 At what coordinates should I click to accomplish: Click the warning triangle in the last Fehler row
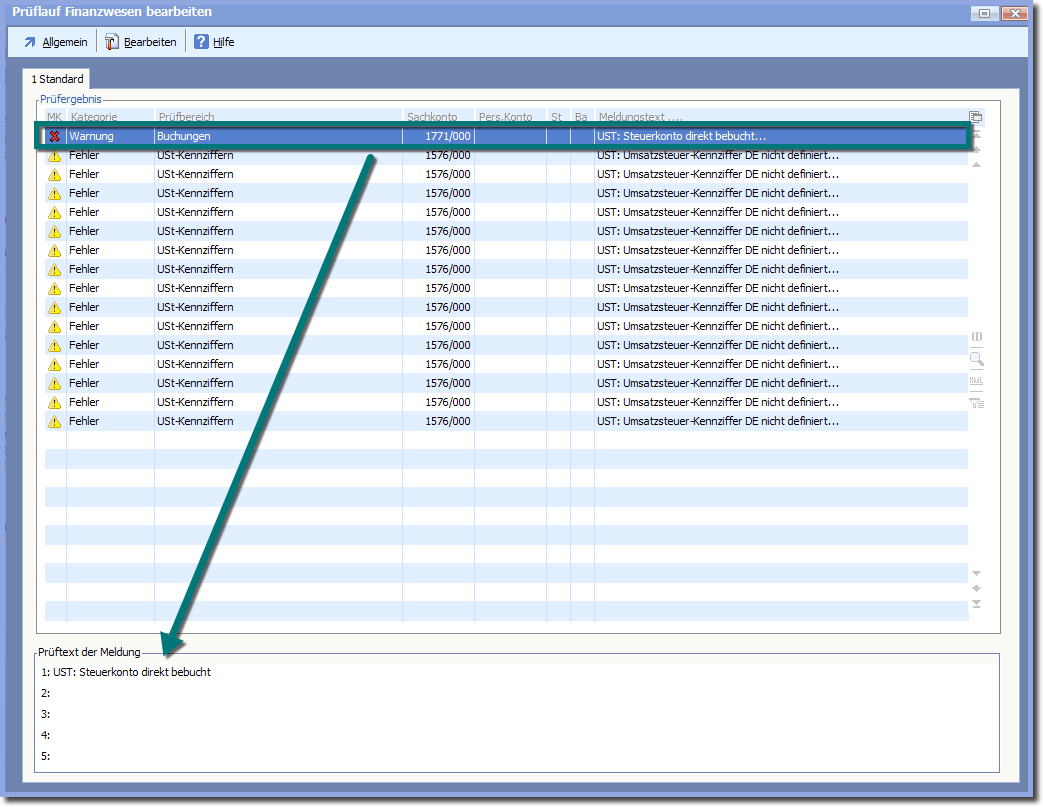point(55,421)
